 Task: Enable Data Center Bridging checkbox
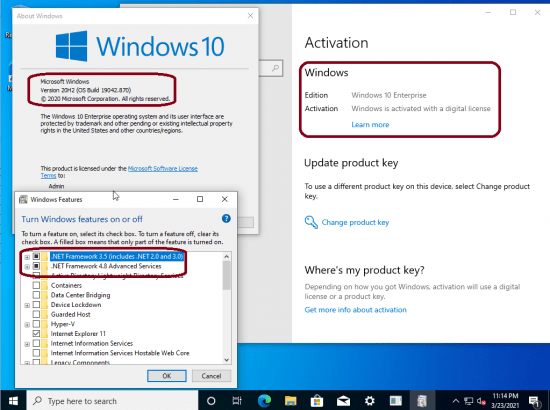[36, 295]
